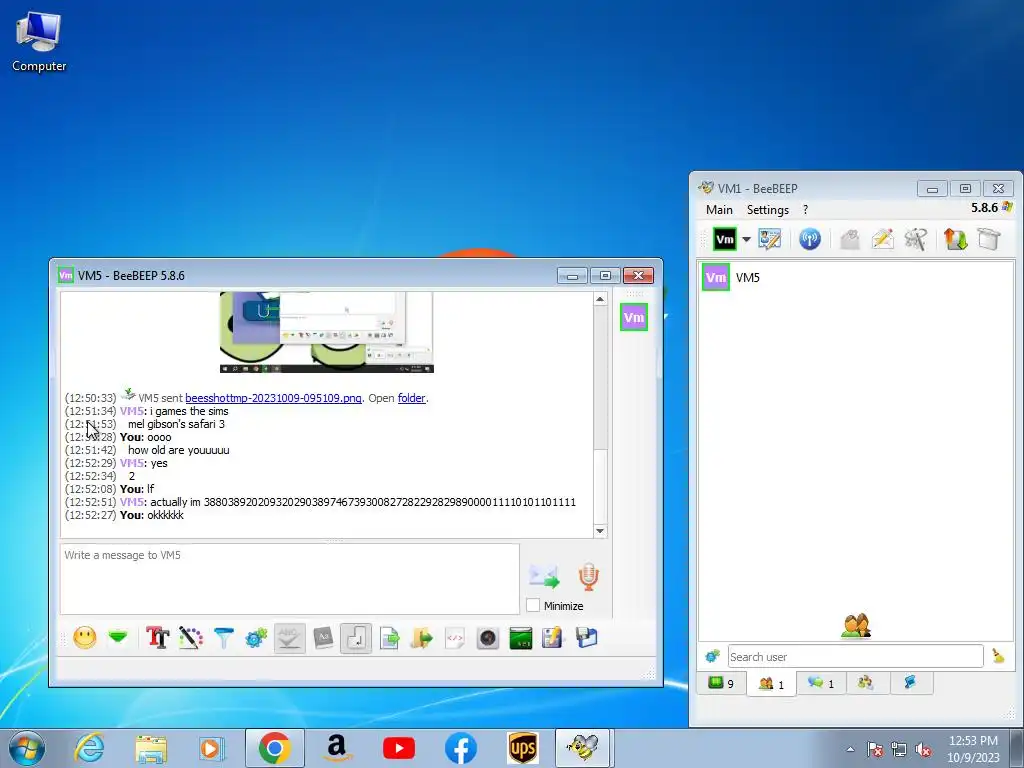
Task: Click the greyed tools wrench icon
Action: [916, 239]
